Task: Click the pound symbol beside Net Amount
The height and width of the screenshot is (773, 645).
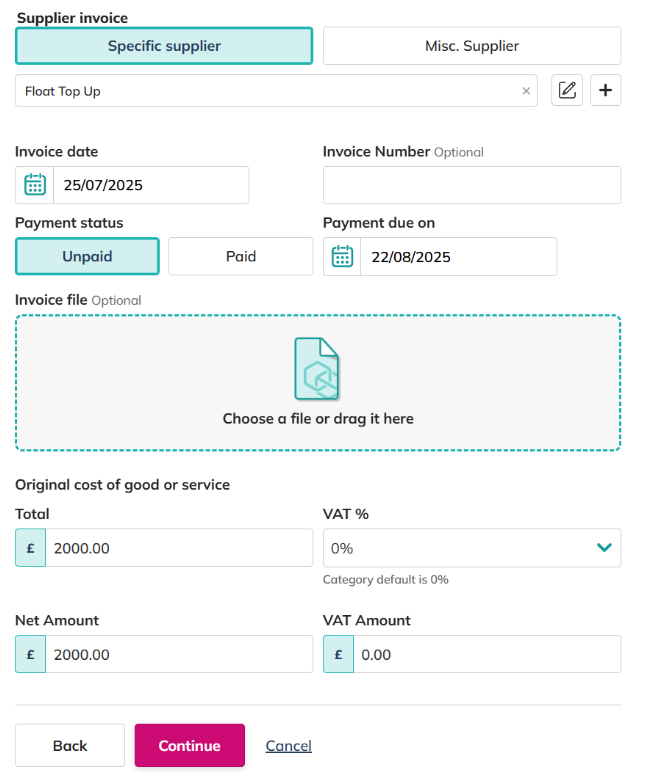Action: tap(31, 654)
